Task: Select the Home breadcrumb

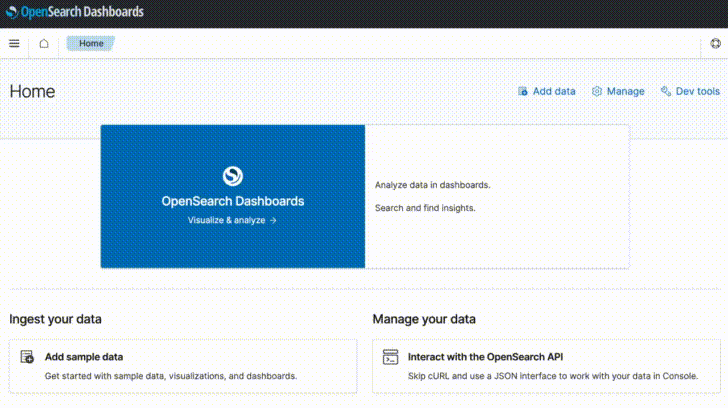Action: [91, 44]
